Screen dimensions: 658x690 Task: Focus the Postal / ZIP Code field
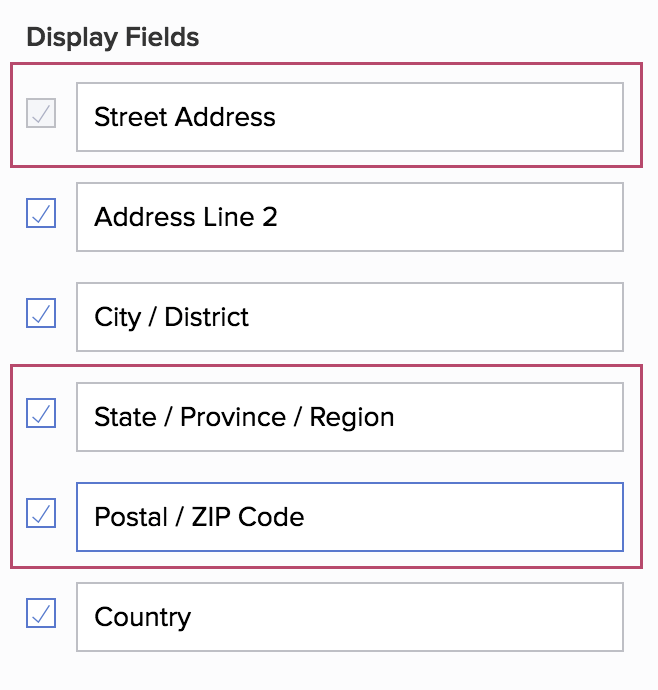(349, 517)
